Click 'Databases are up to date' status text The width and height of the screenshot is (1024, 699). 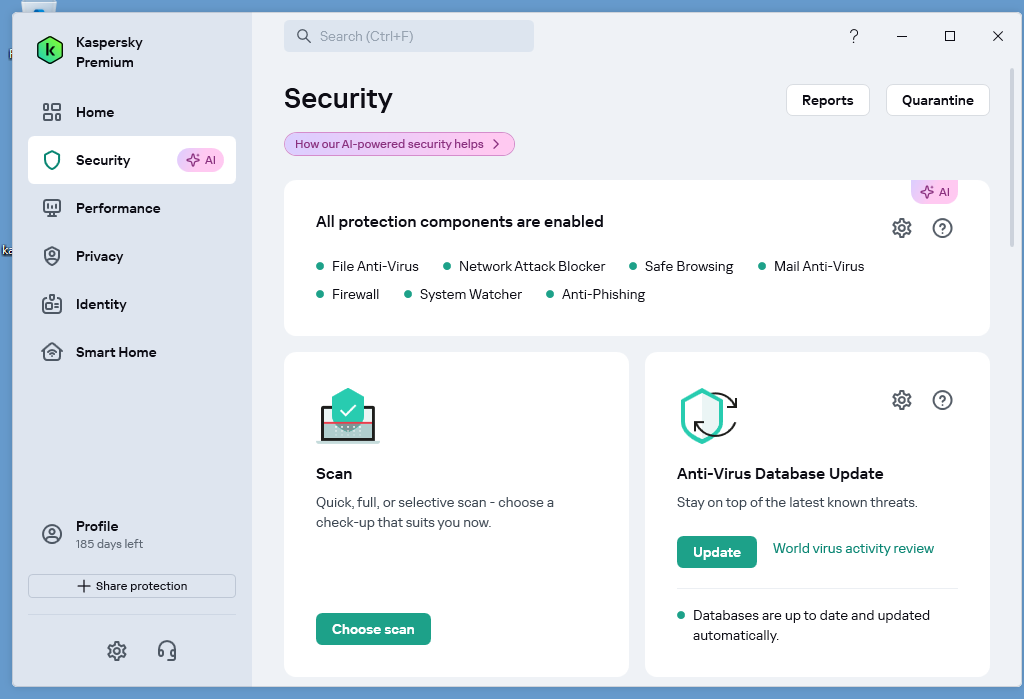click(811, 625)
